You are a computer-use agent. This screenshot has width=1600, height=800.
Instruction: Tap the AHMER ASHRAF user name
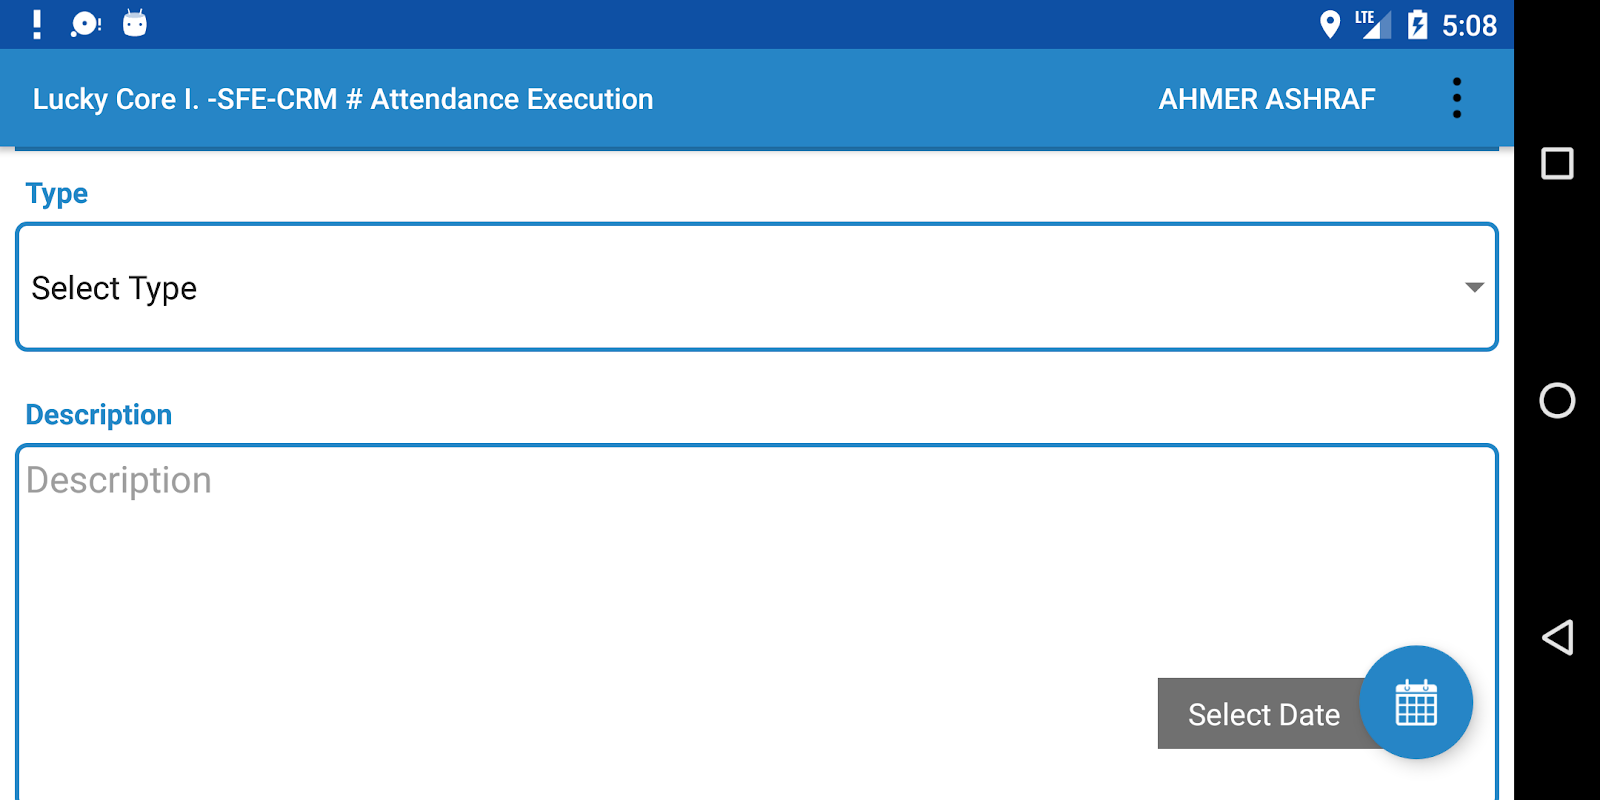tap(1266, 99)
